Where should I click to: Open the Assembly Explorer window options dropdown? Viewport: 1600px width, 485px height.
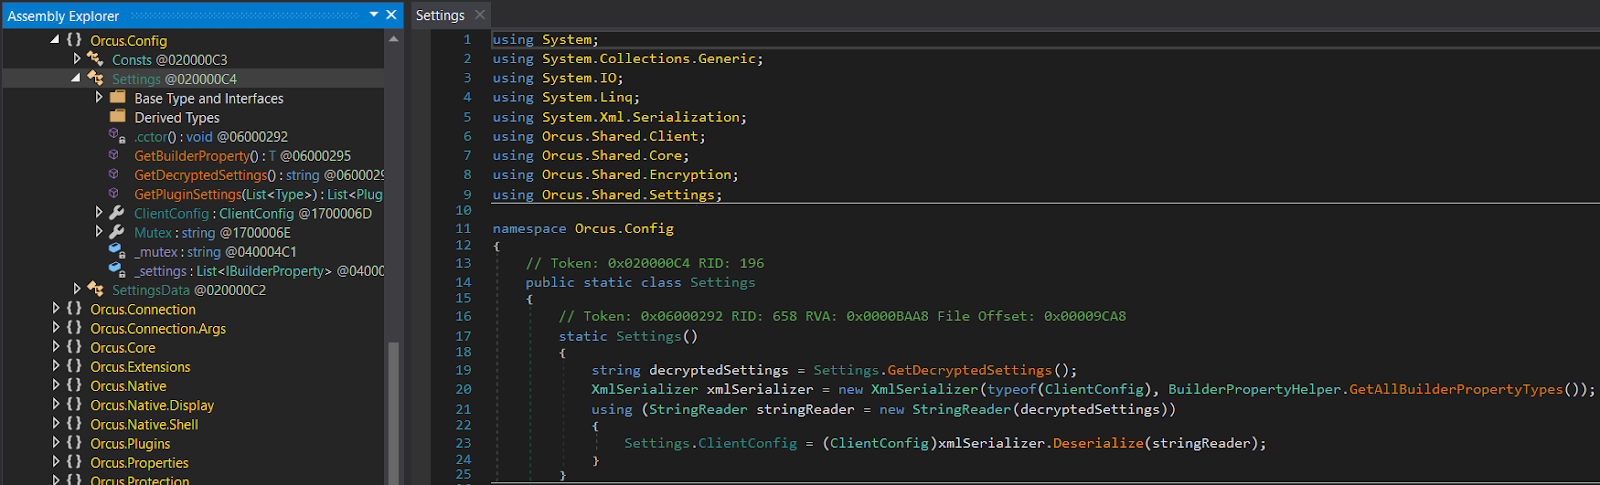[374, 15]
